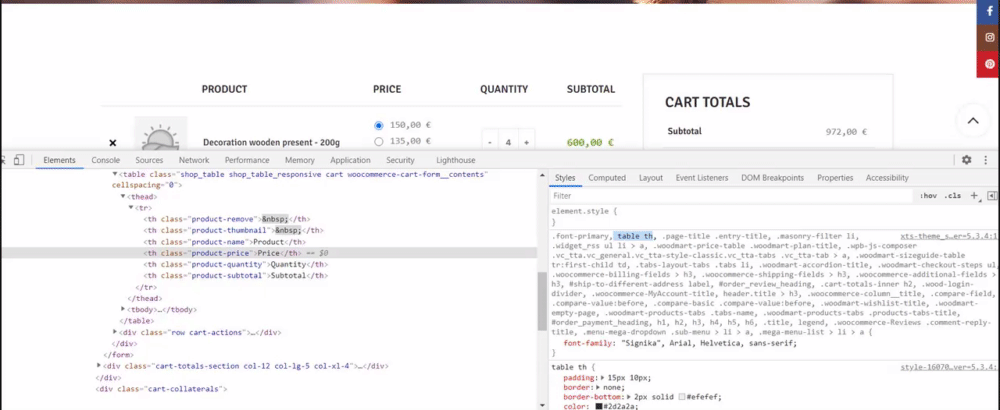1000x410 pixels.
Task: Switch to the Computed pane tab
Action: tap(607, 178)
